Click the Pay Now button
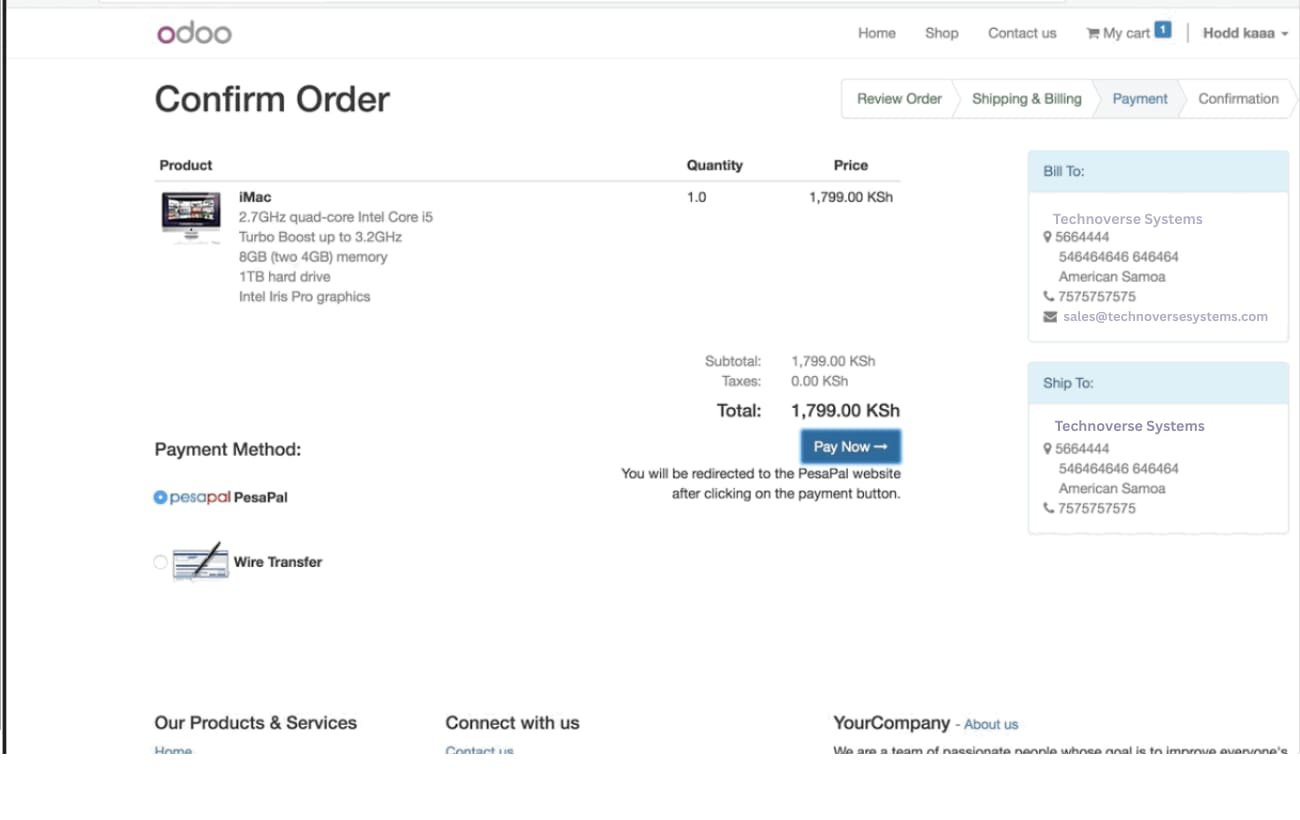The image size is (1300, 820). coord(851,447)
